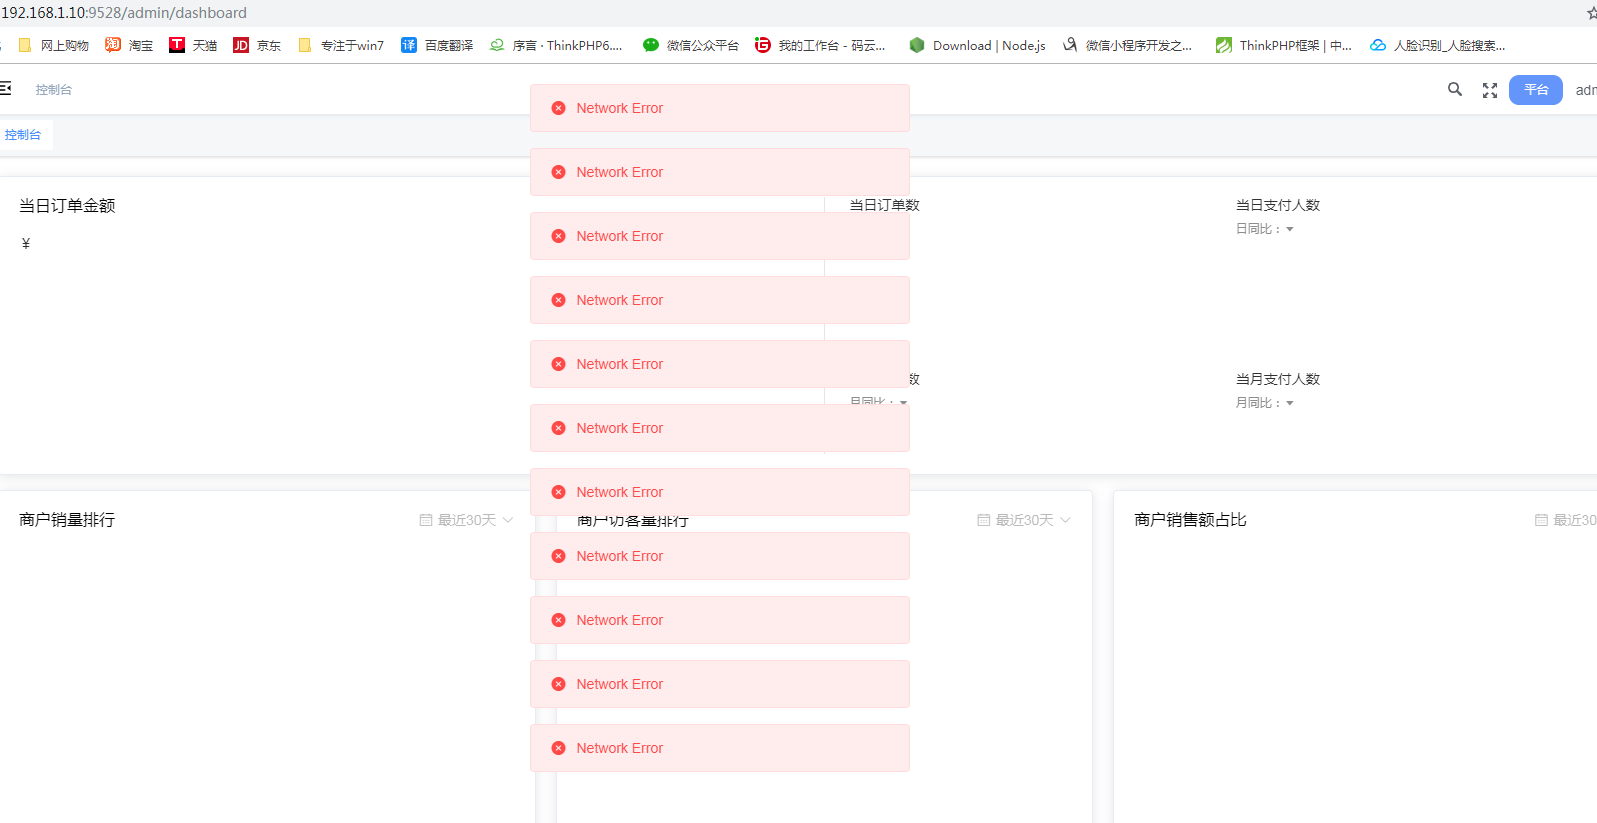Click the first Network Error message

[x=720, y=108]
